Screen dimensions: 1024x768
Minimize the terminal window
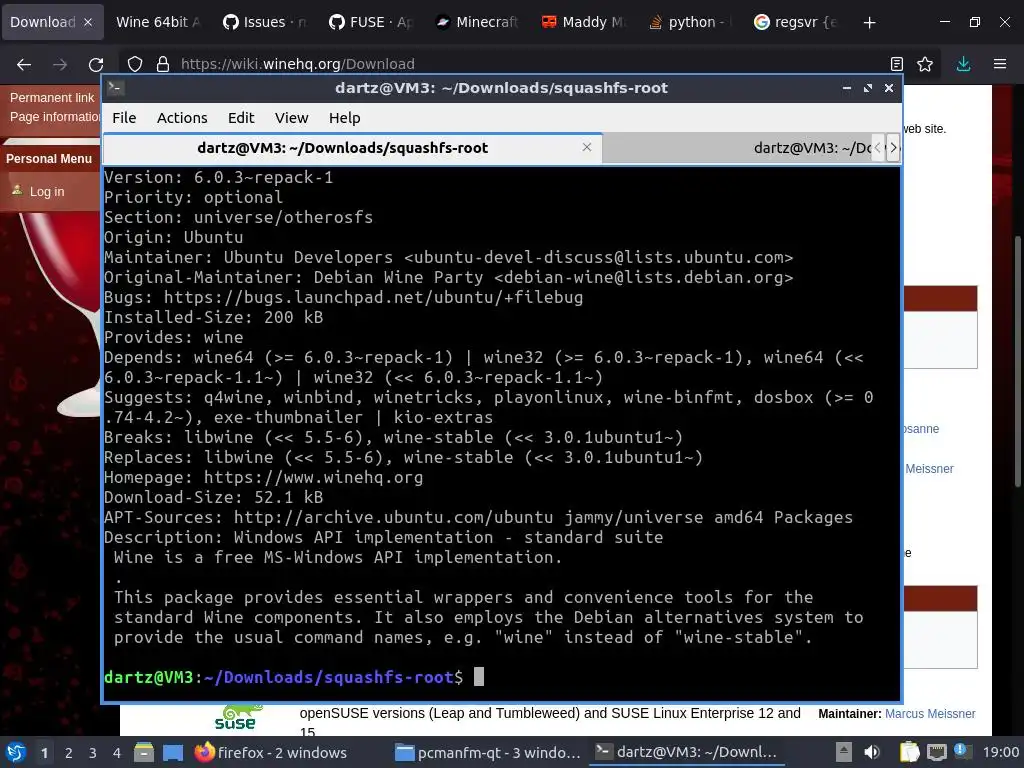[x=846, y=88]
